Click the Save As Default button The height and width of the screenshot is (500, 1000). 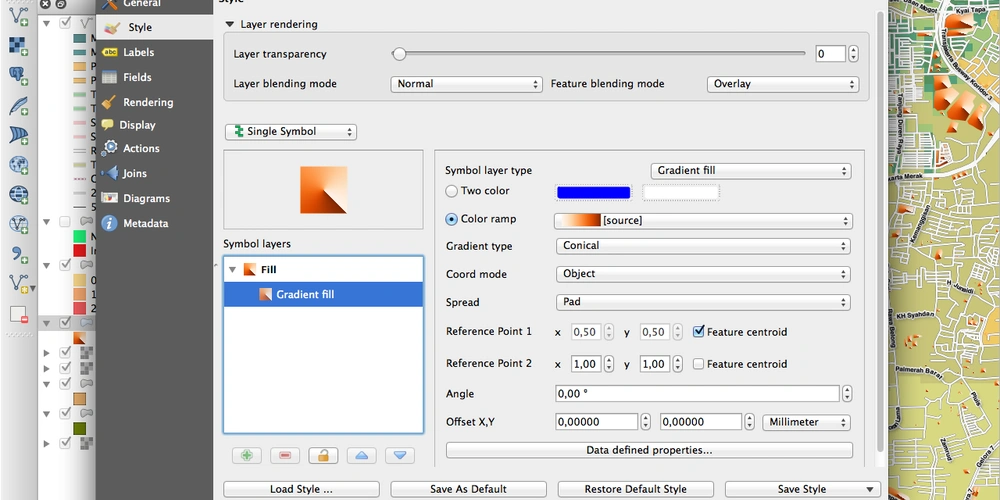[x=469, y=489]
